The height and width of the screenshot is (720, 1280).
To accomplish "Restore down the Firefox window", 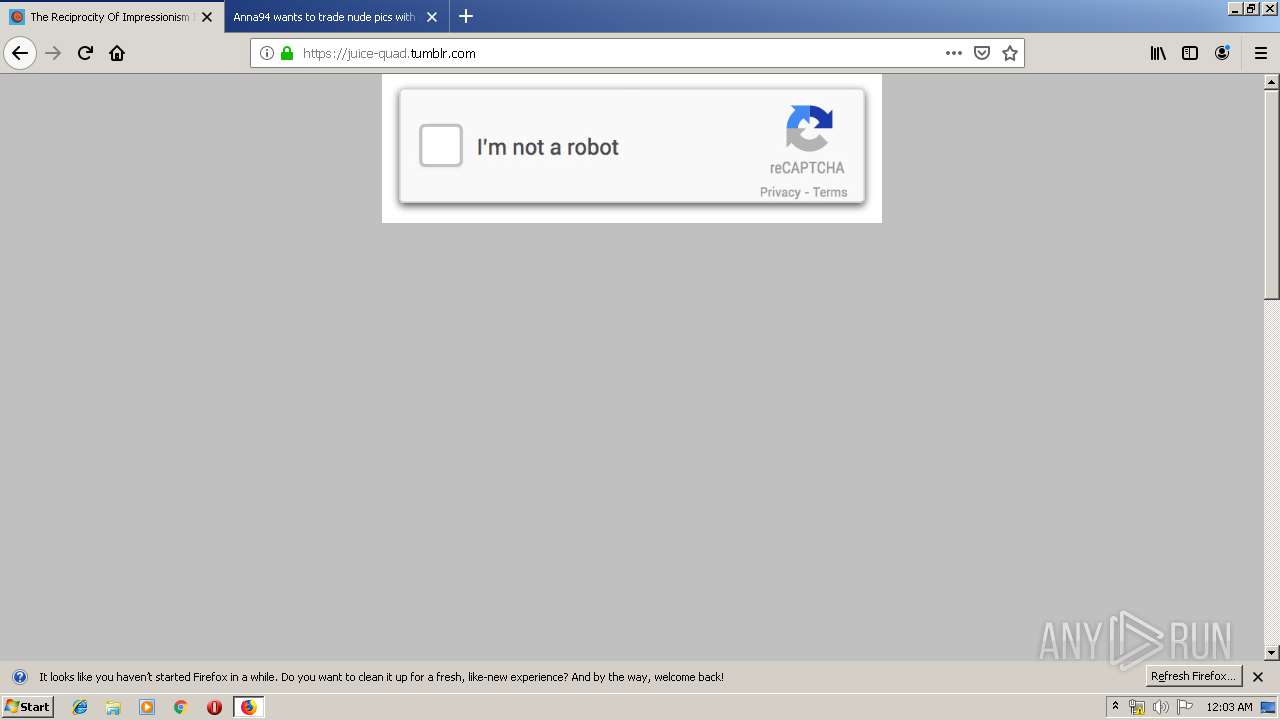I will pyautogui.click(x=1251, y=8).
